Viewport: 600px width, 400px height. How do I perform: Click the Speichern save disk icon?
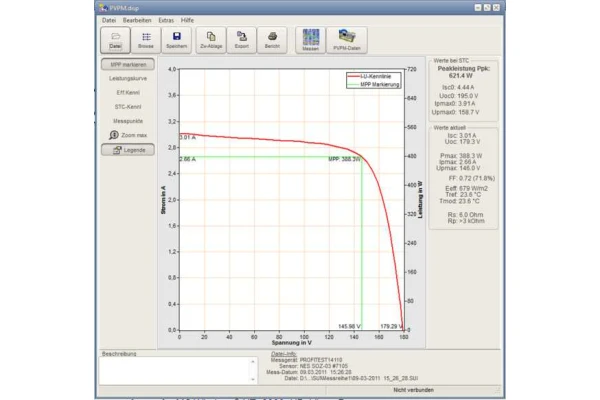click(x=177, y=40)
